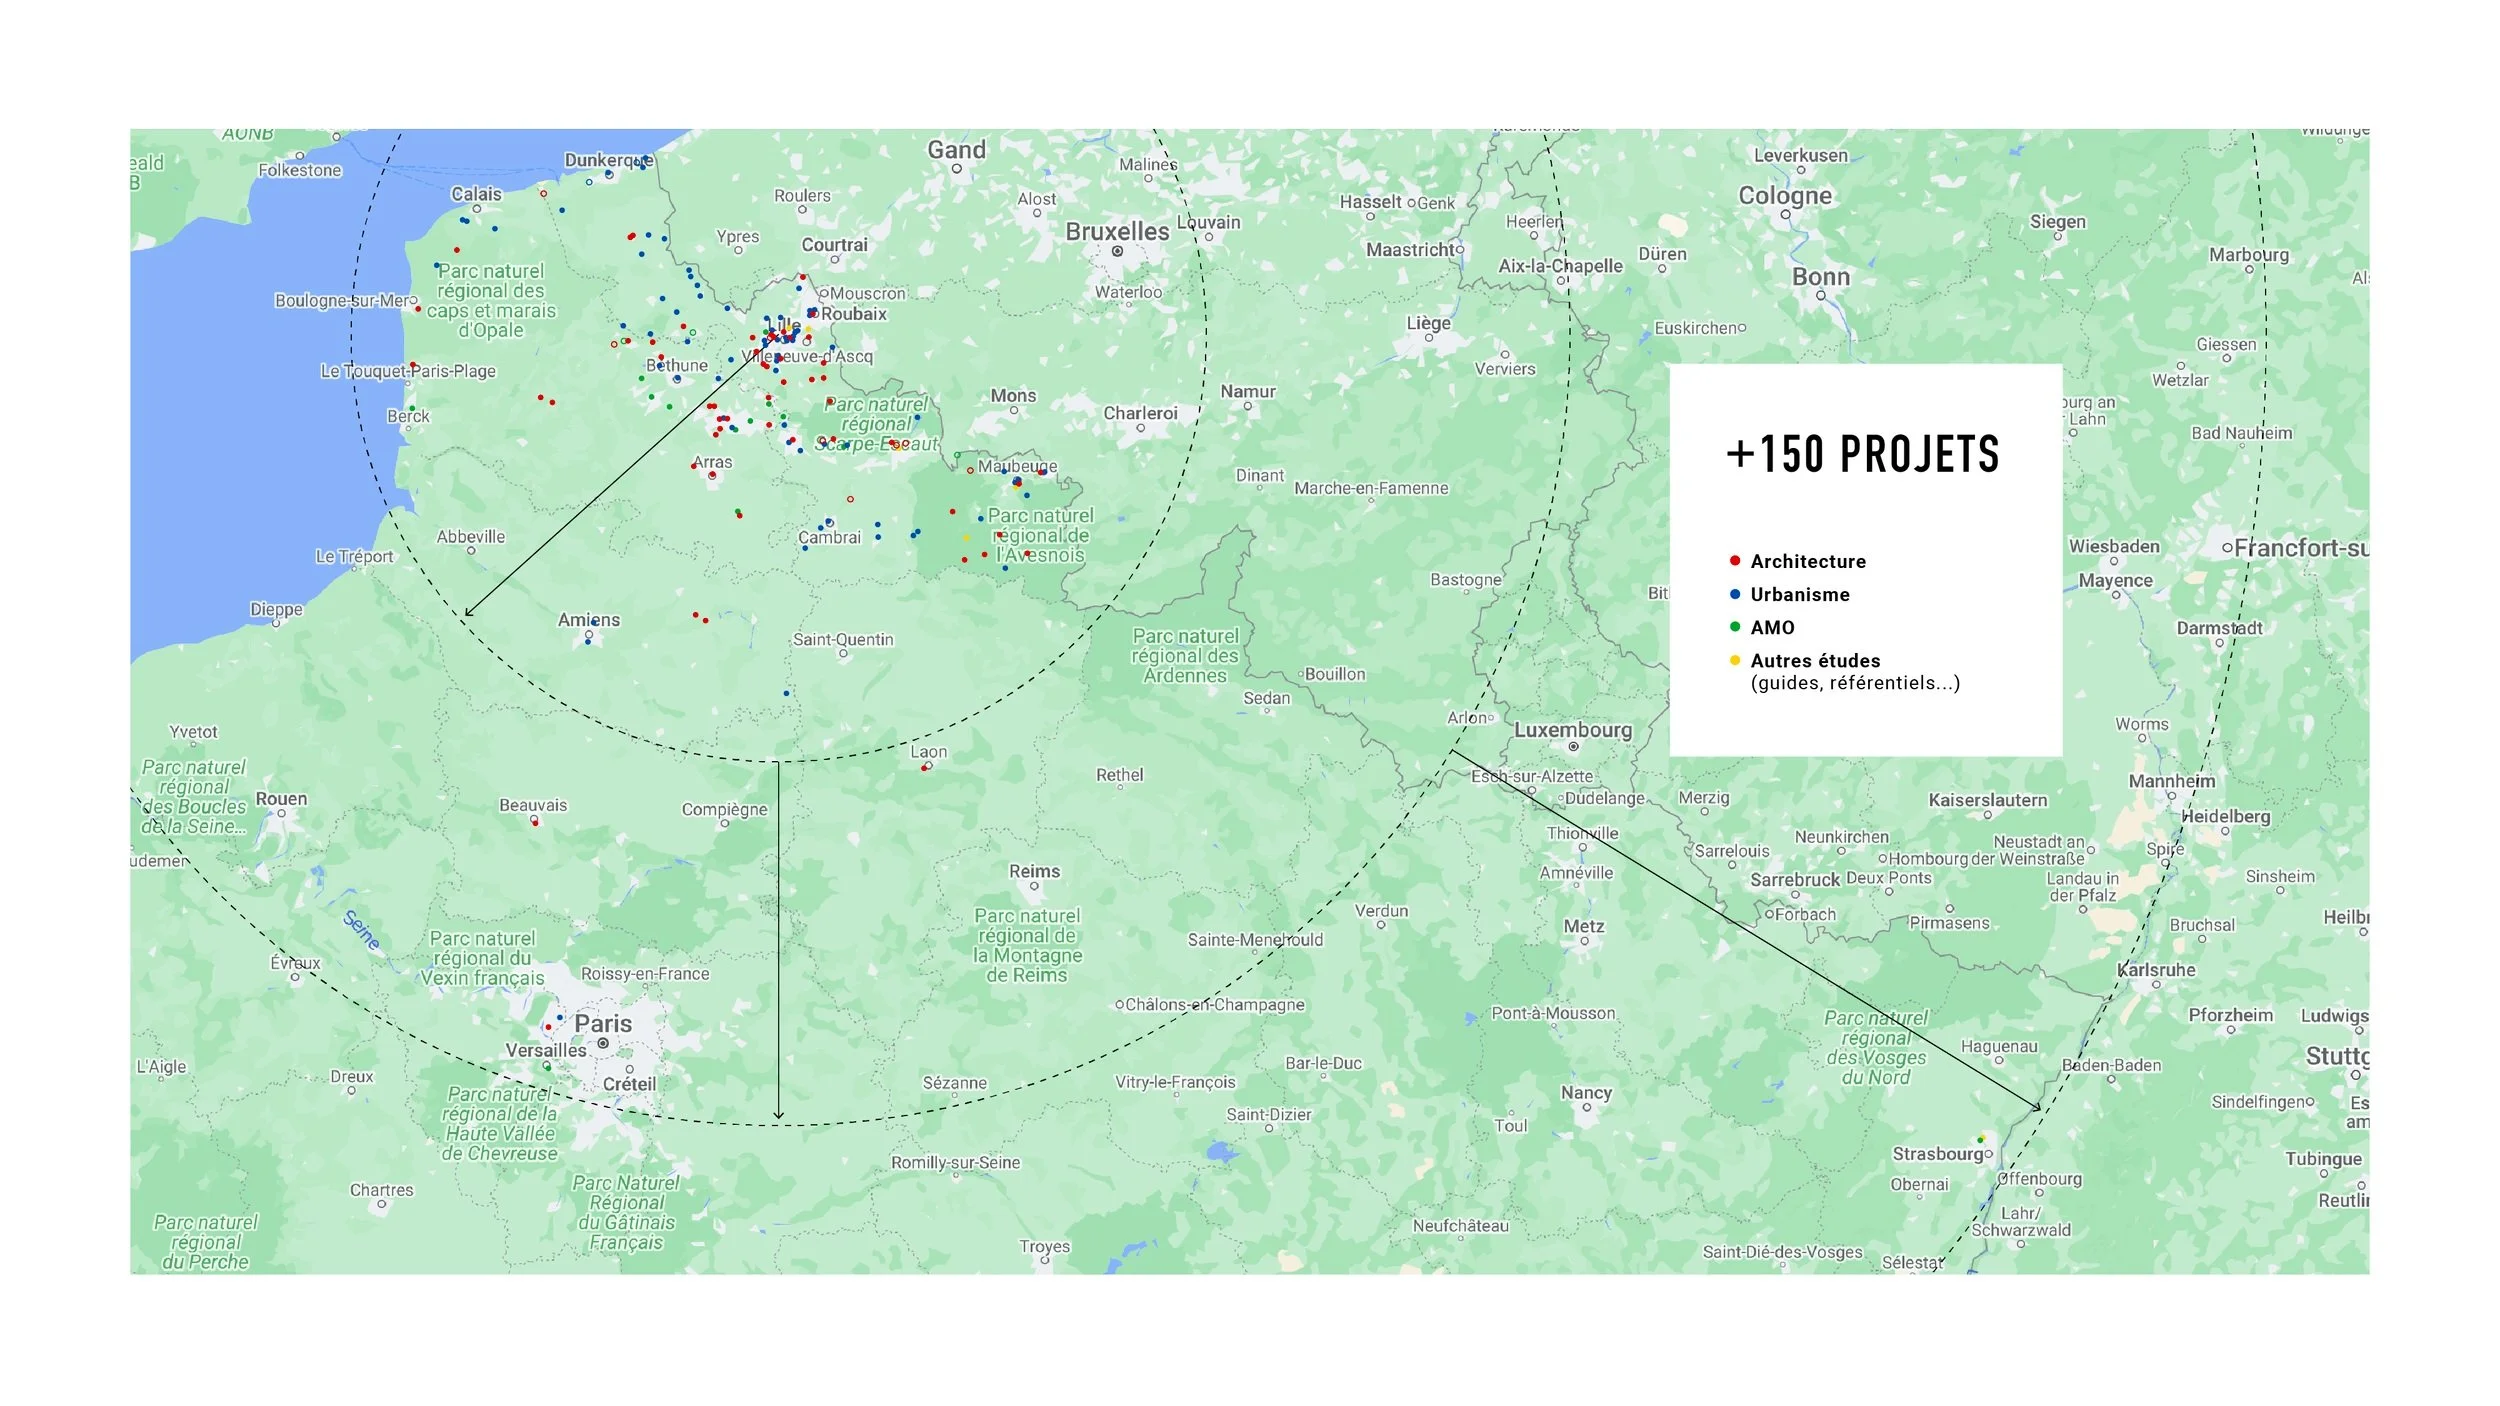Click the Strasbourg city marker circle
Viewport: 2500px width, 1406px height.
click(1988, 1154)
